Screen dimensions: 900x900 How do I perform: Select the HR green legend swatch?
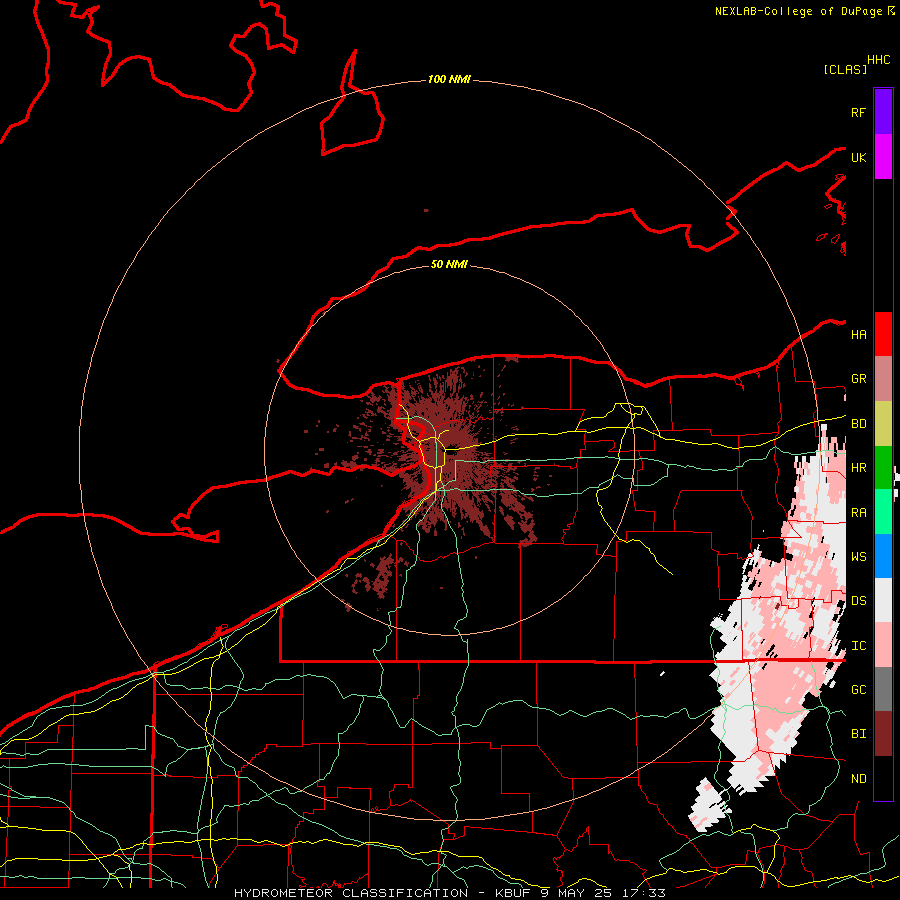click(883, 468)
